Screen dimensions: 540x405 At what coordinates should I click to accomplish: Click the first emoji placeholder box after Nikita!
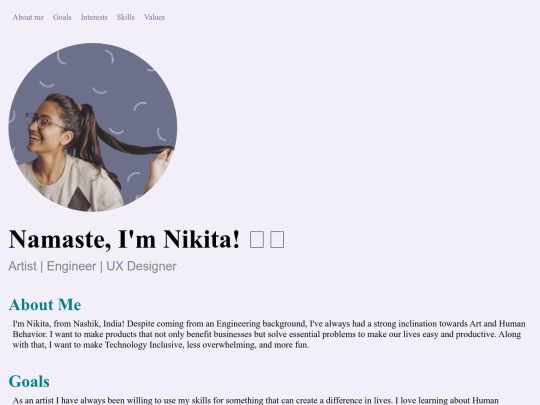tap(257, 239)
